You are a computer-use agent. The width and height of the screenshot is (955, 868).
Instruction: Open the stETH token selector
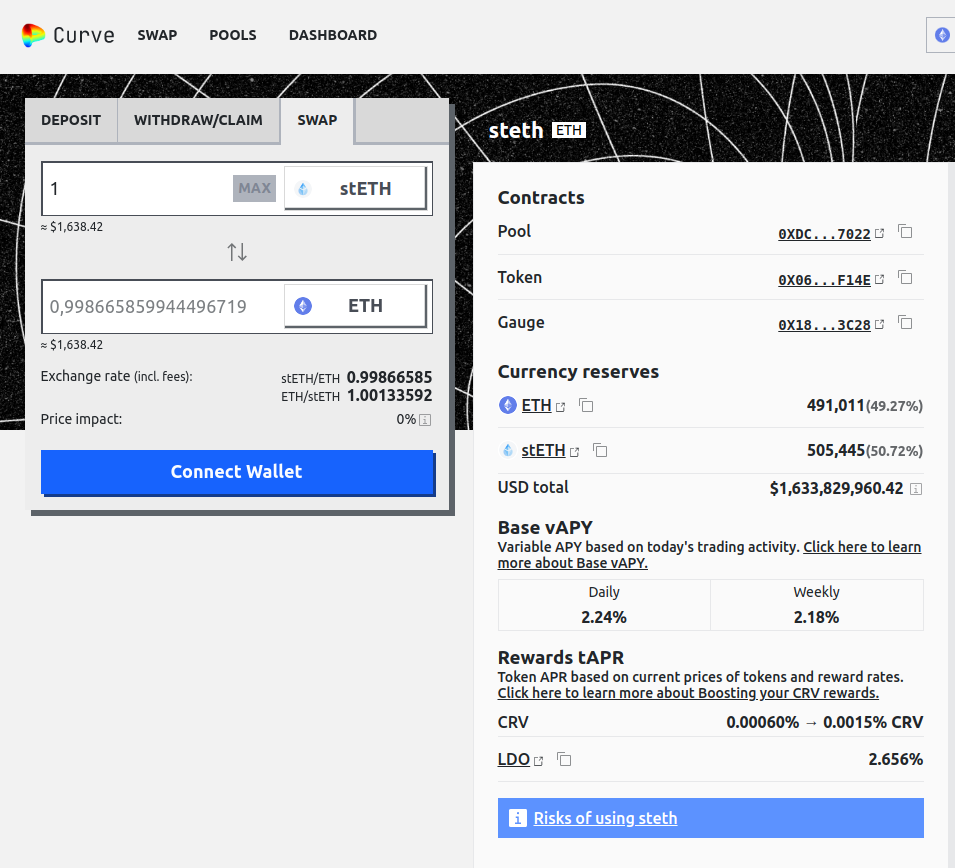(x=356, y=188)
